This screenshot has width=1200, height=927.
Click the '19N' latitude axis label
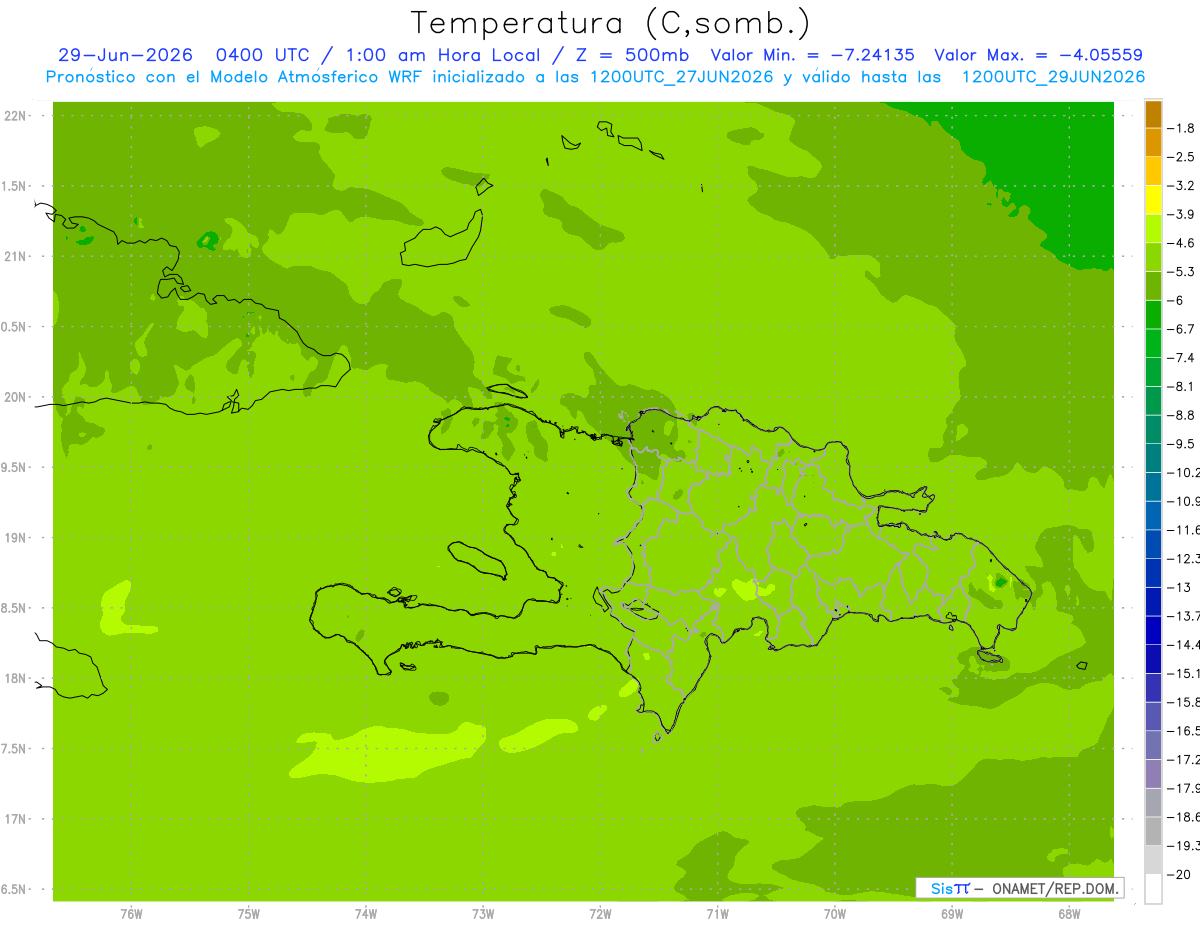(16, 538)
